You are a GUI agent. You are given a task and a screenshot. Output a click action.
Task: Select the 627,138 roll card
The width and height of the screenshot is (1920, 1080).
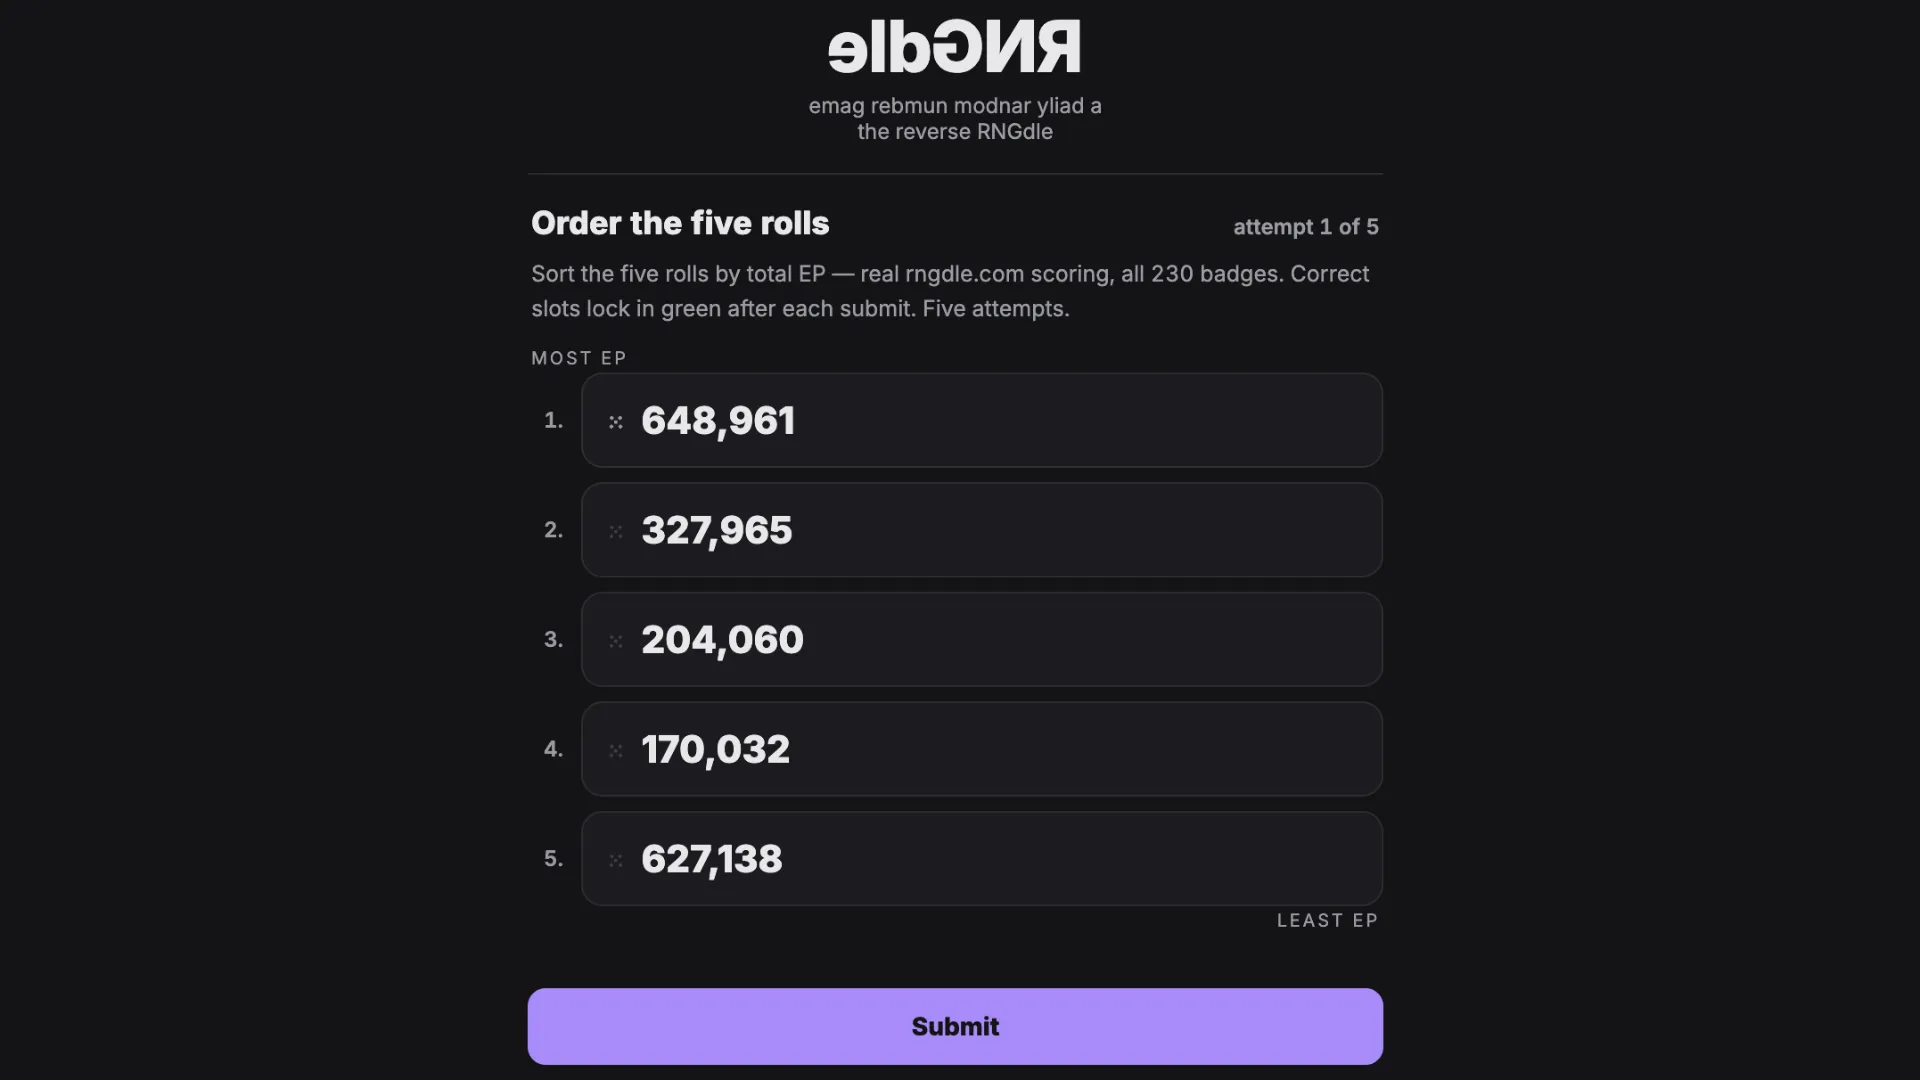click(982, 858)
